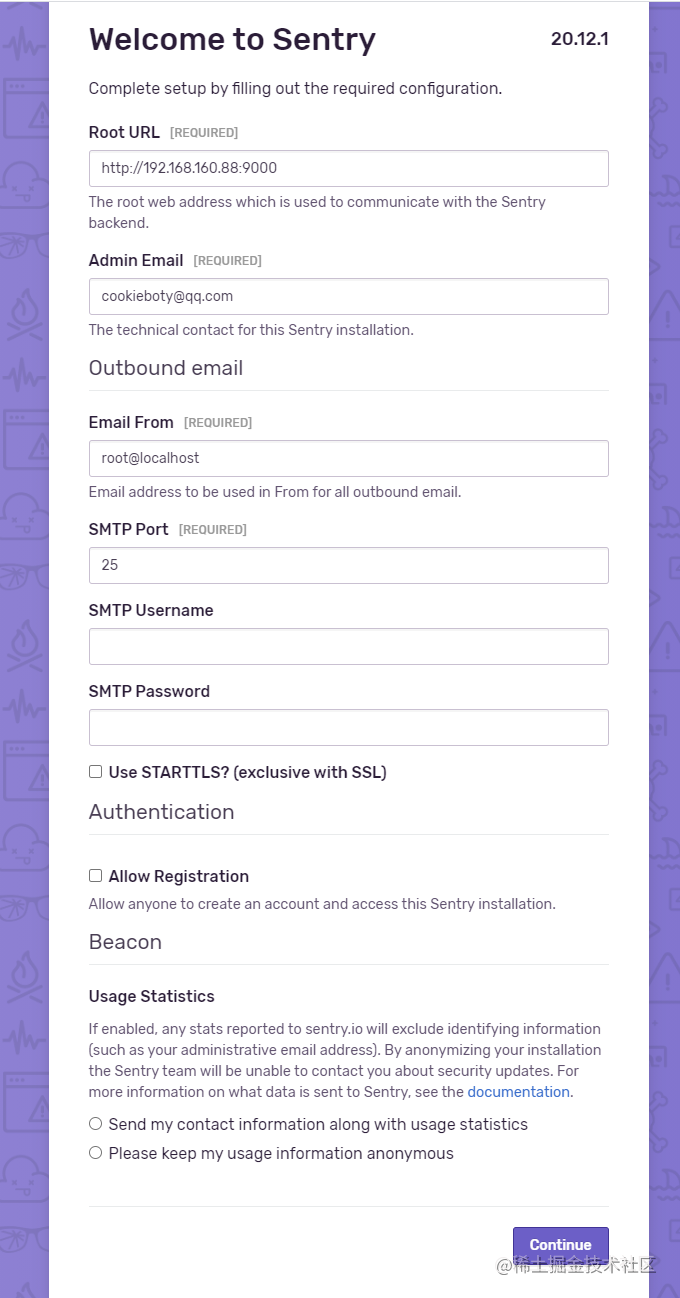
Task: Focus the empty SMTP Username field
Action: coord(348,646)
